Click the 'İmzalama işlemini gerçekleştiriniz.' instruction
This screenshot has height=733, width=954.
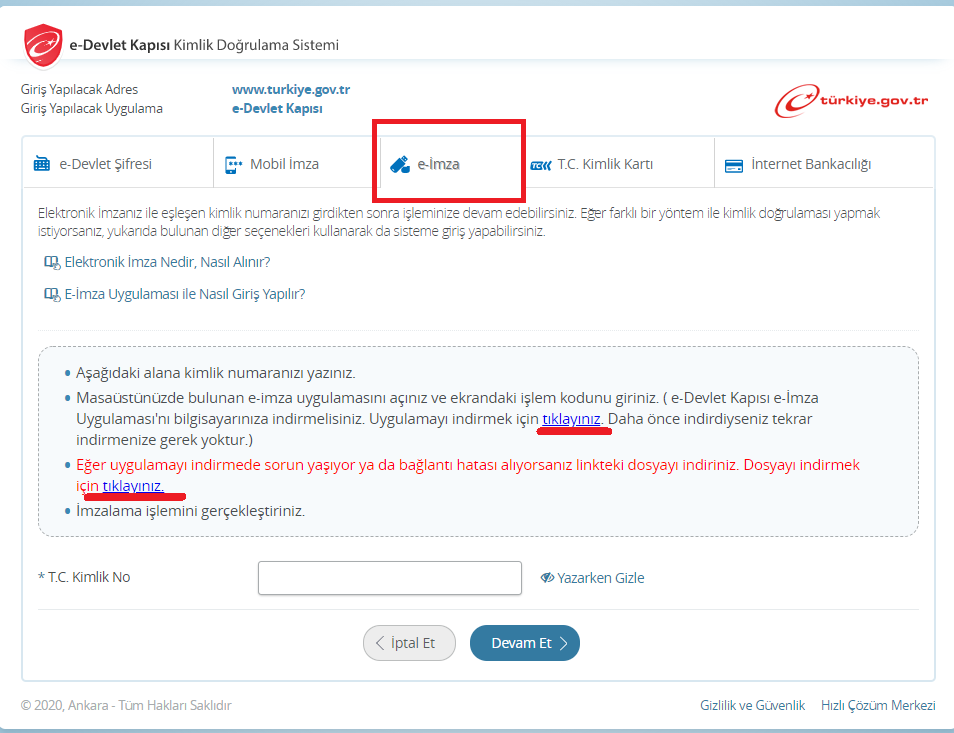click(190, 511)
